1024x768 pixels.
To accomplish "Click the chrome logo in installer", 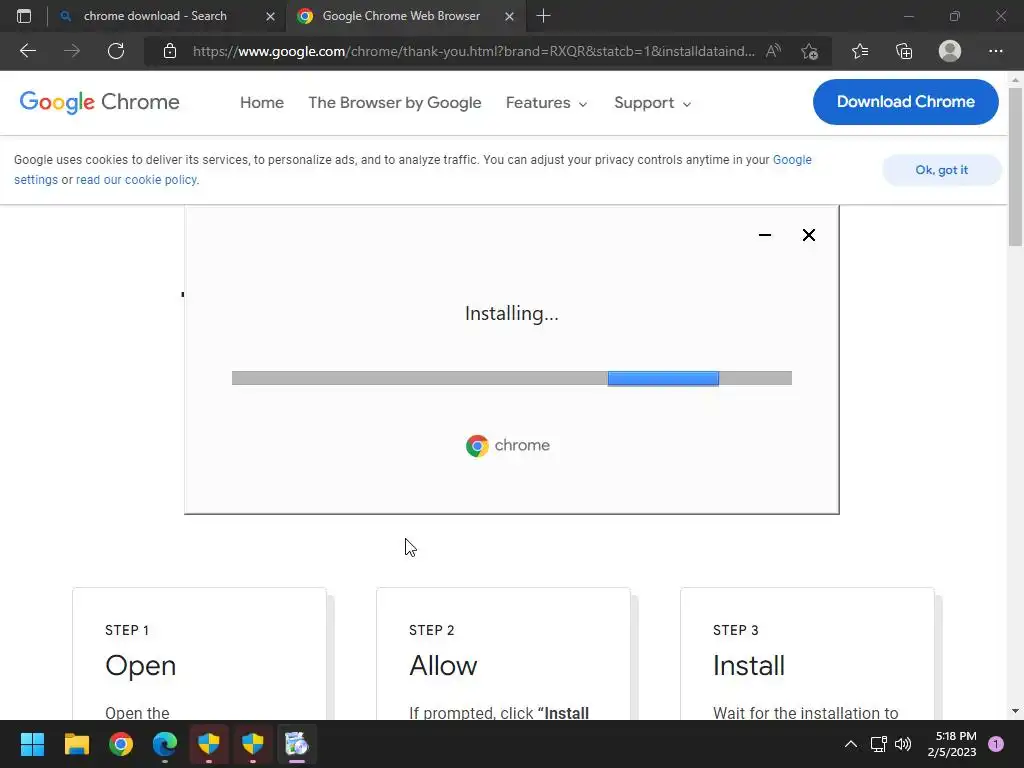I will click(507, 445).
